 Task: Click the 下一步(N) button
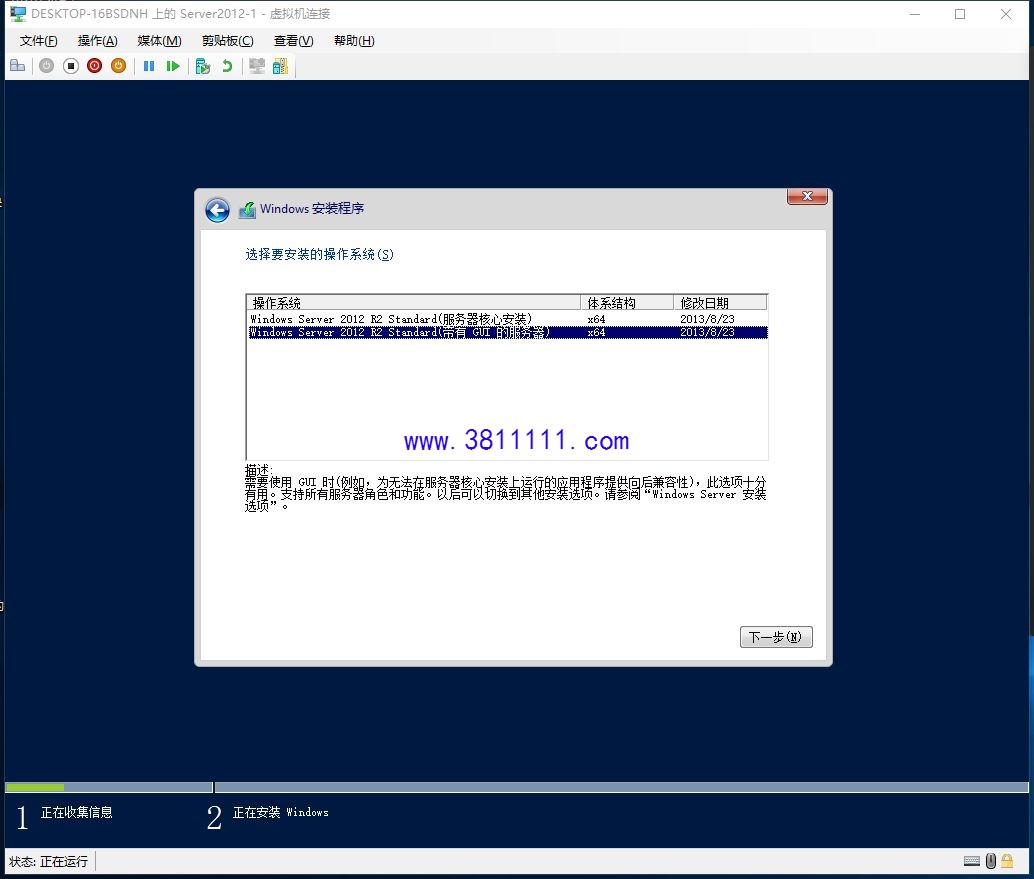coord(776,637)
